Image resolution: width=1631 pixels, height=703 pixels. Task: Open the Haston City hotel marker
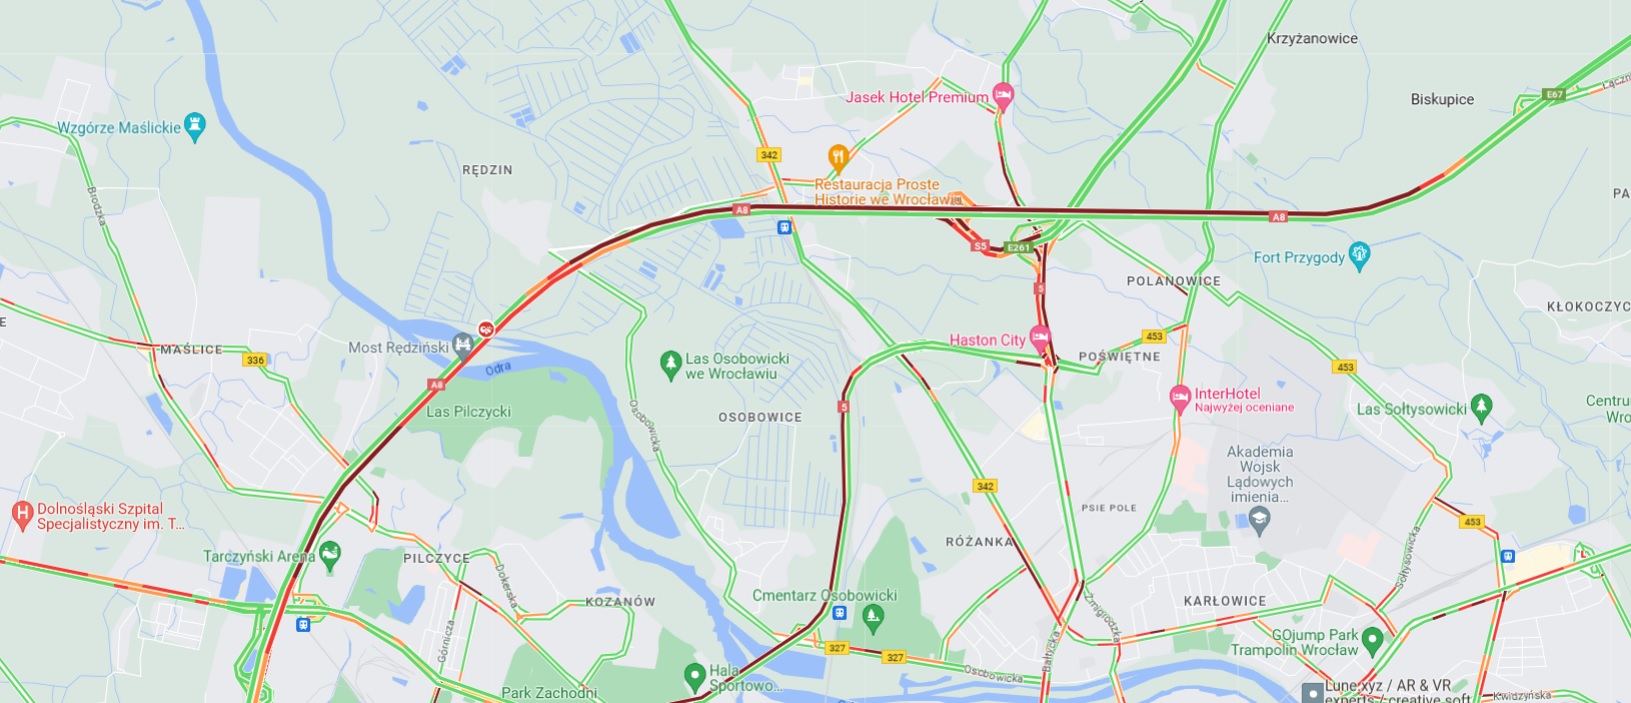pos(1040,338)
